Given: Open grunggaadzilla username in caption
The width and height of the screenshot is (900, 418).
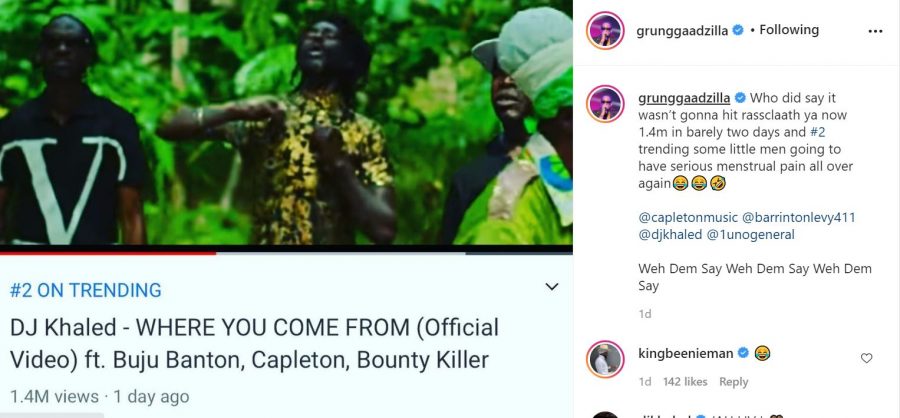Looking at the screenshot, I should pyautogui.click(x=684, y=98).
